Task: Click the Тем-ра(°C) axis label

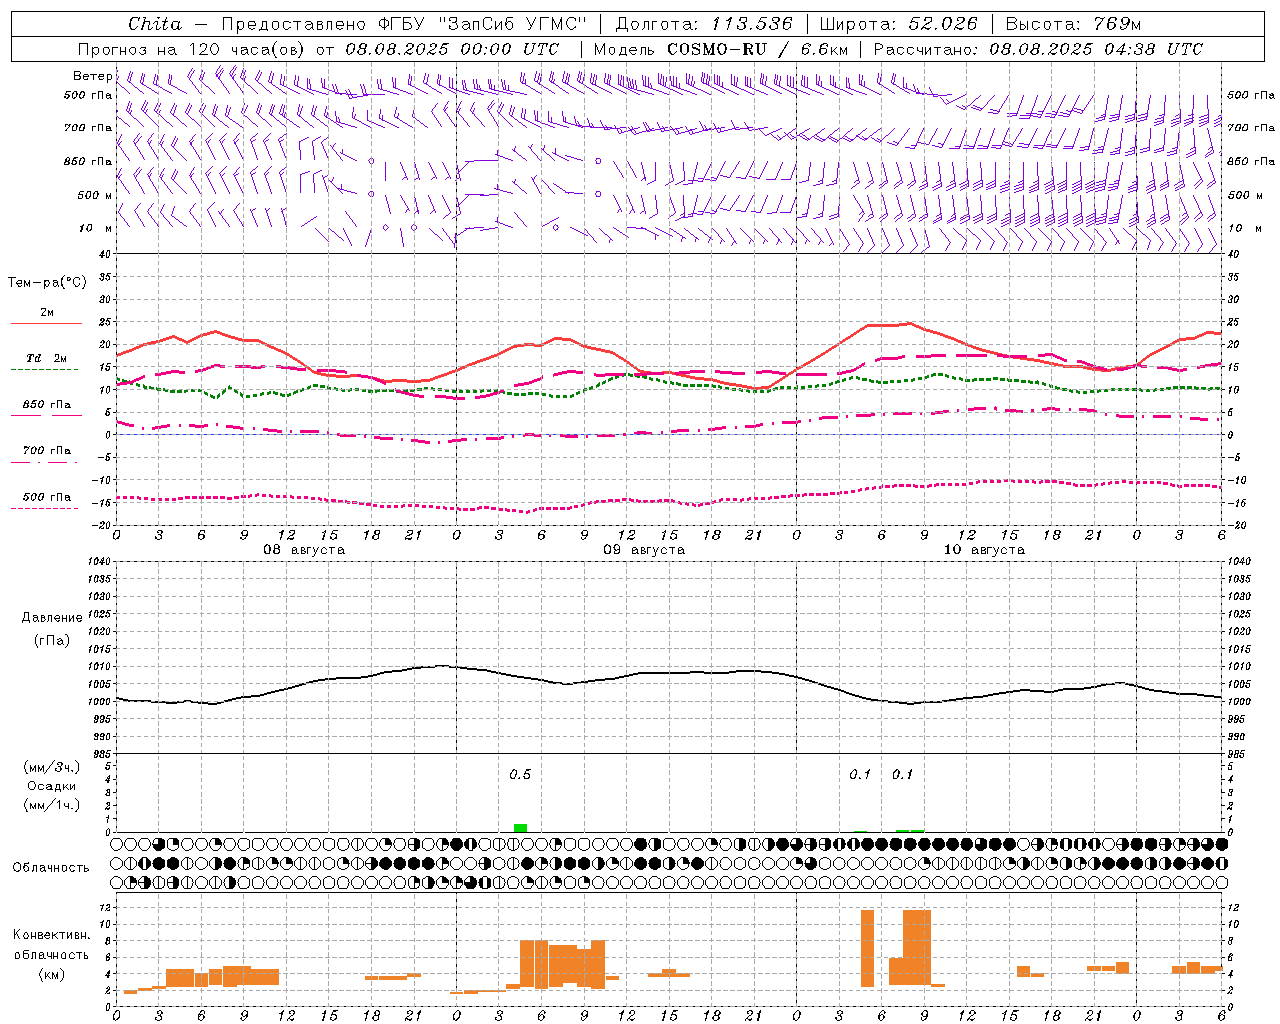Action: click(x=47, y=283)
